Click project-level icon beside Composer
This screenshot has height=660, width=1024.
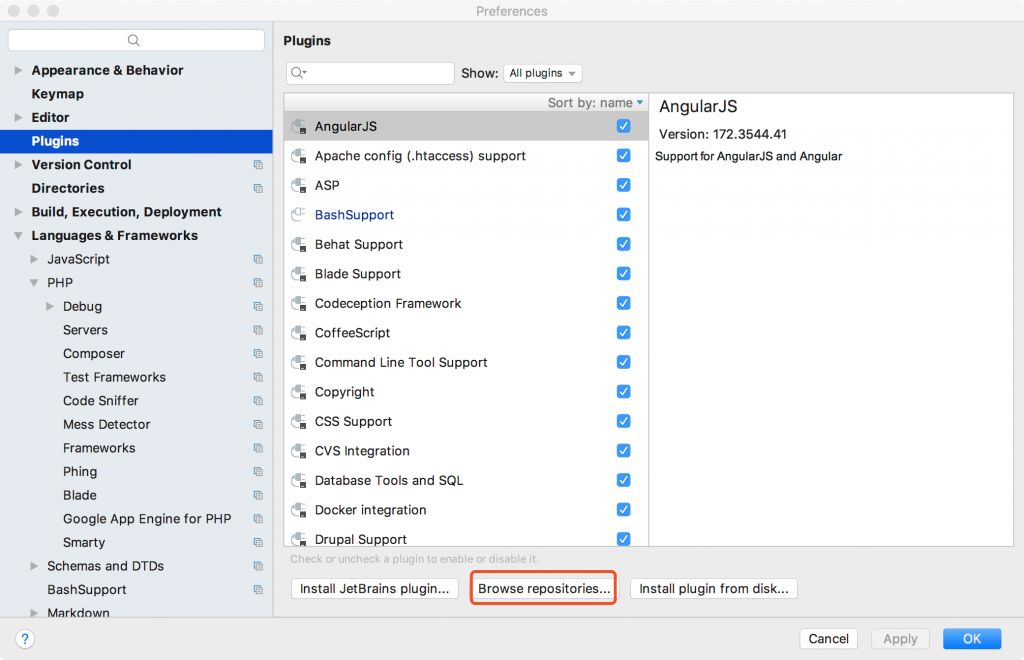(258, 353)
